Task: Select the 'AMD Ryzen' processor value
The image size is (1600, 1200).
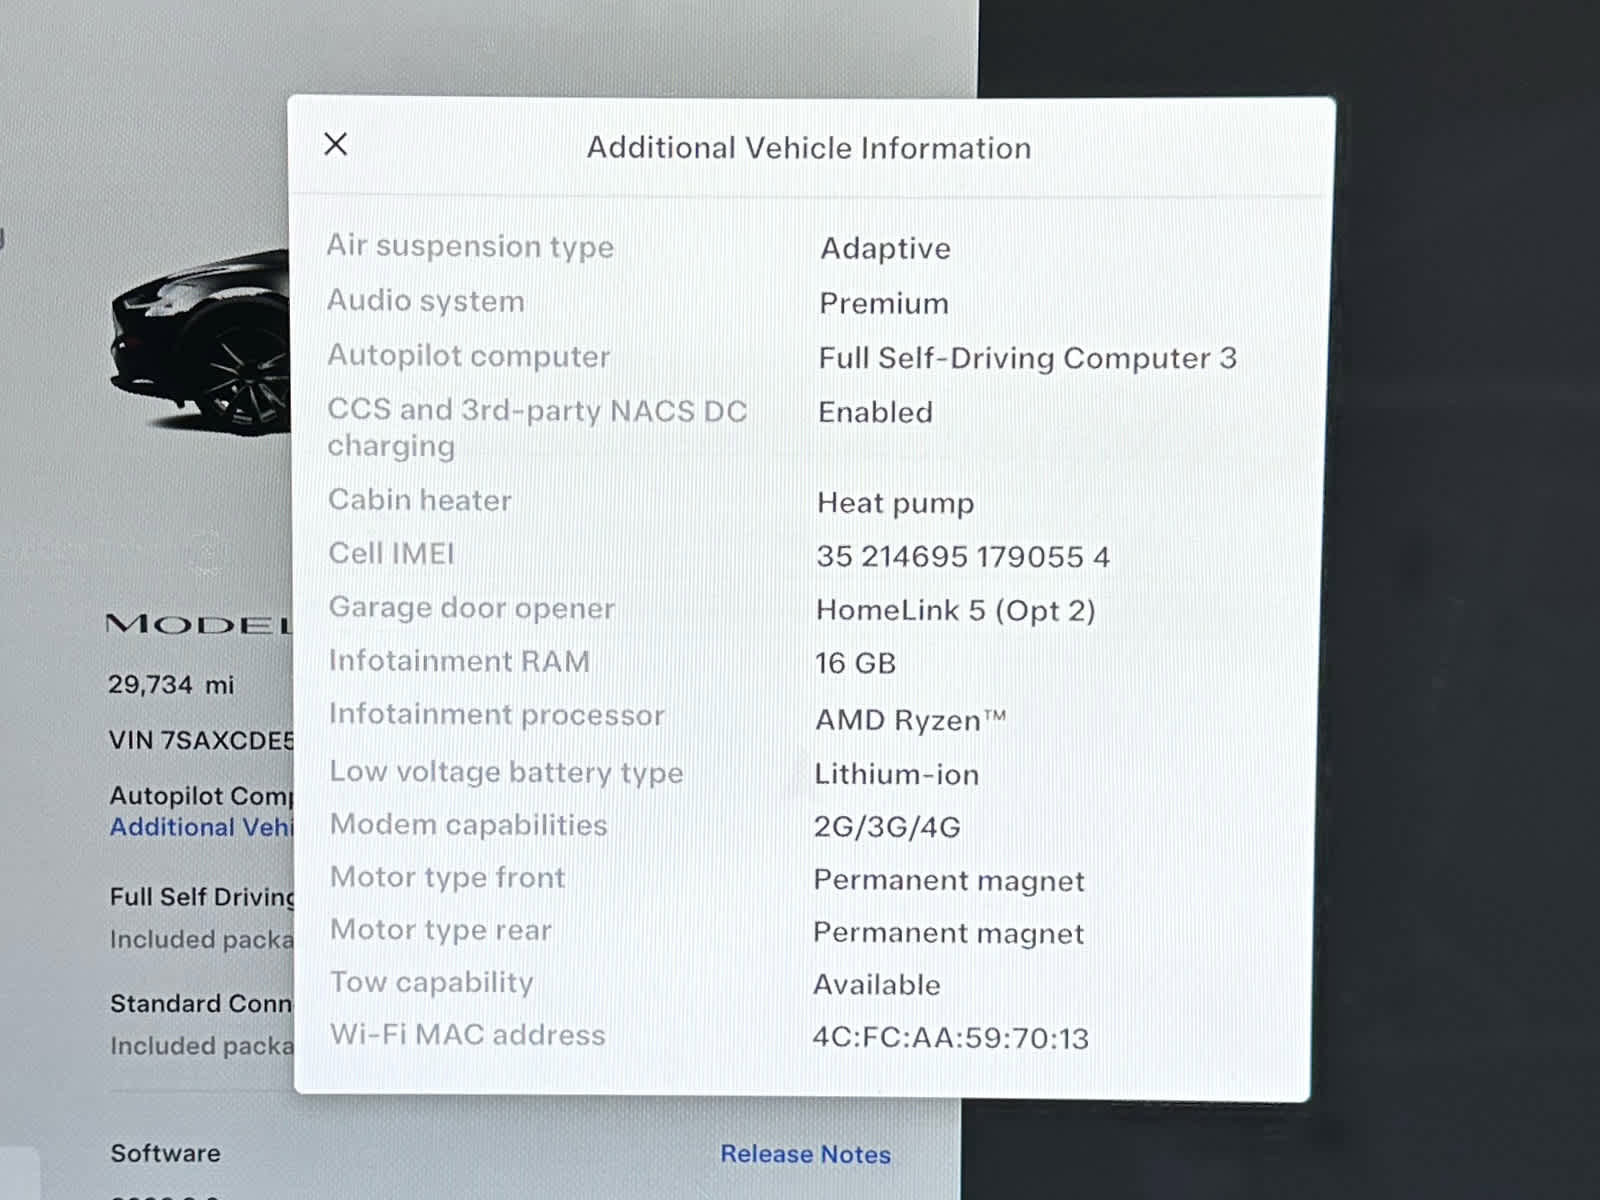Action: (910, 720)
